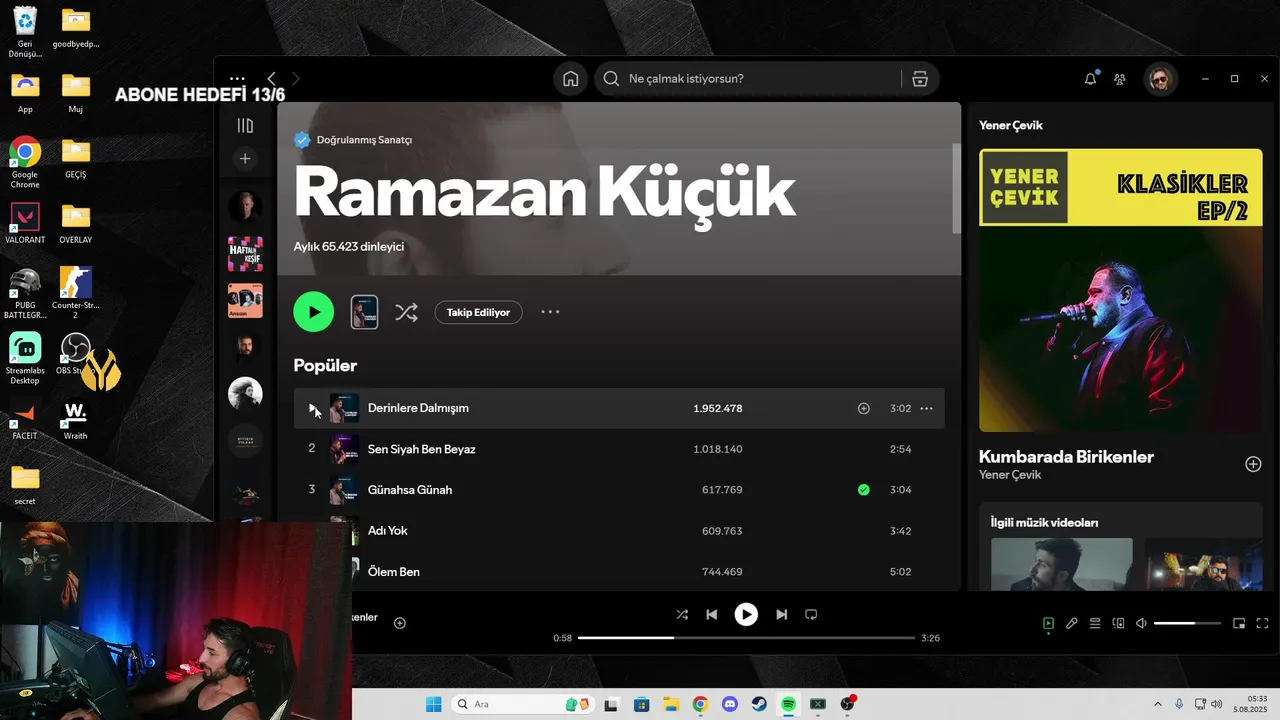Screen dimensions: 1280x720
Task: Seek on the song progress bar
Action: pos(746,638)
